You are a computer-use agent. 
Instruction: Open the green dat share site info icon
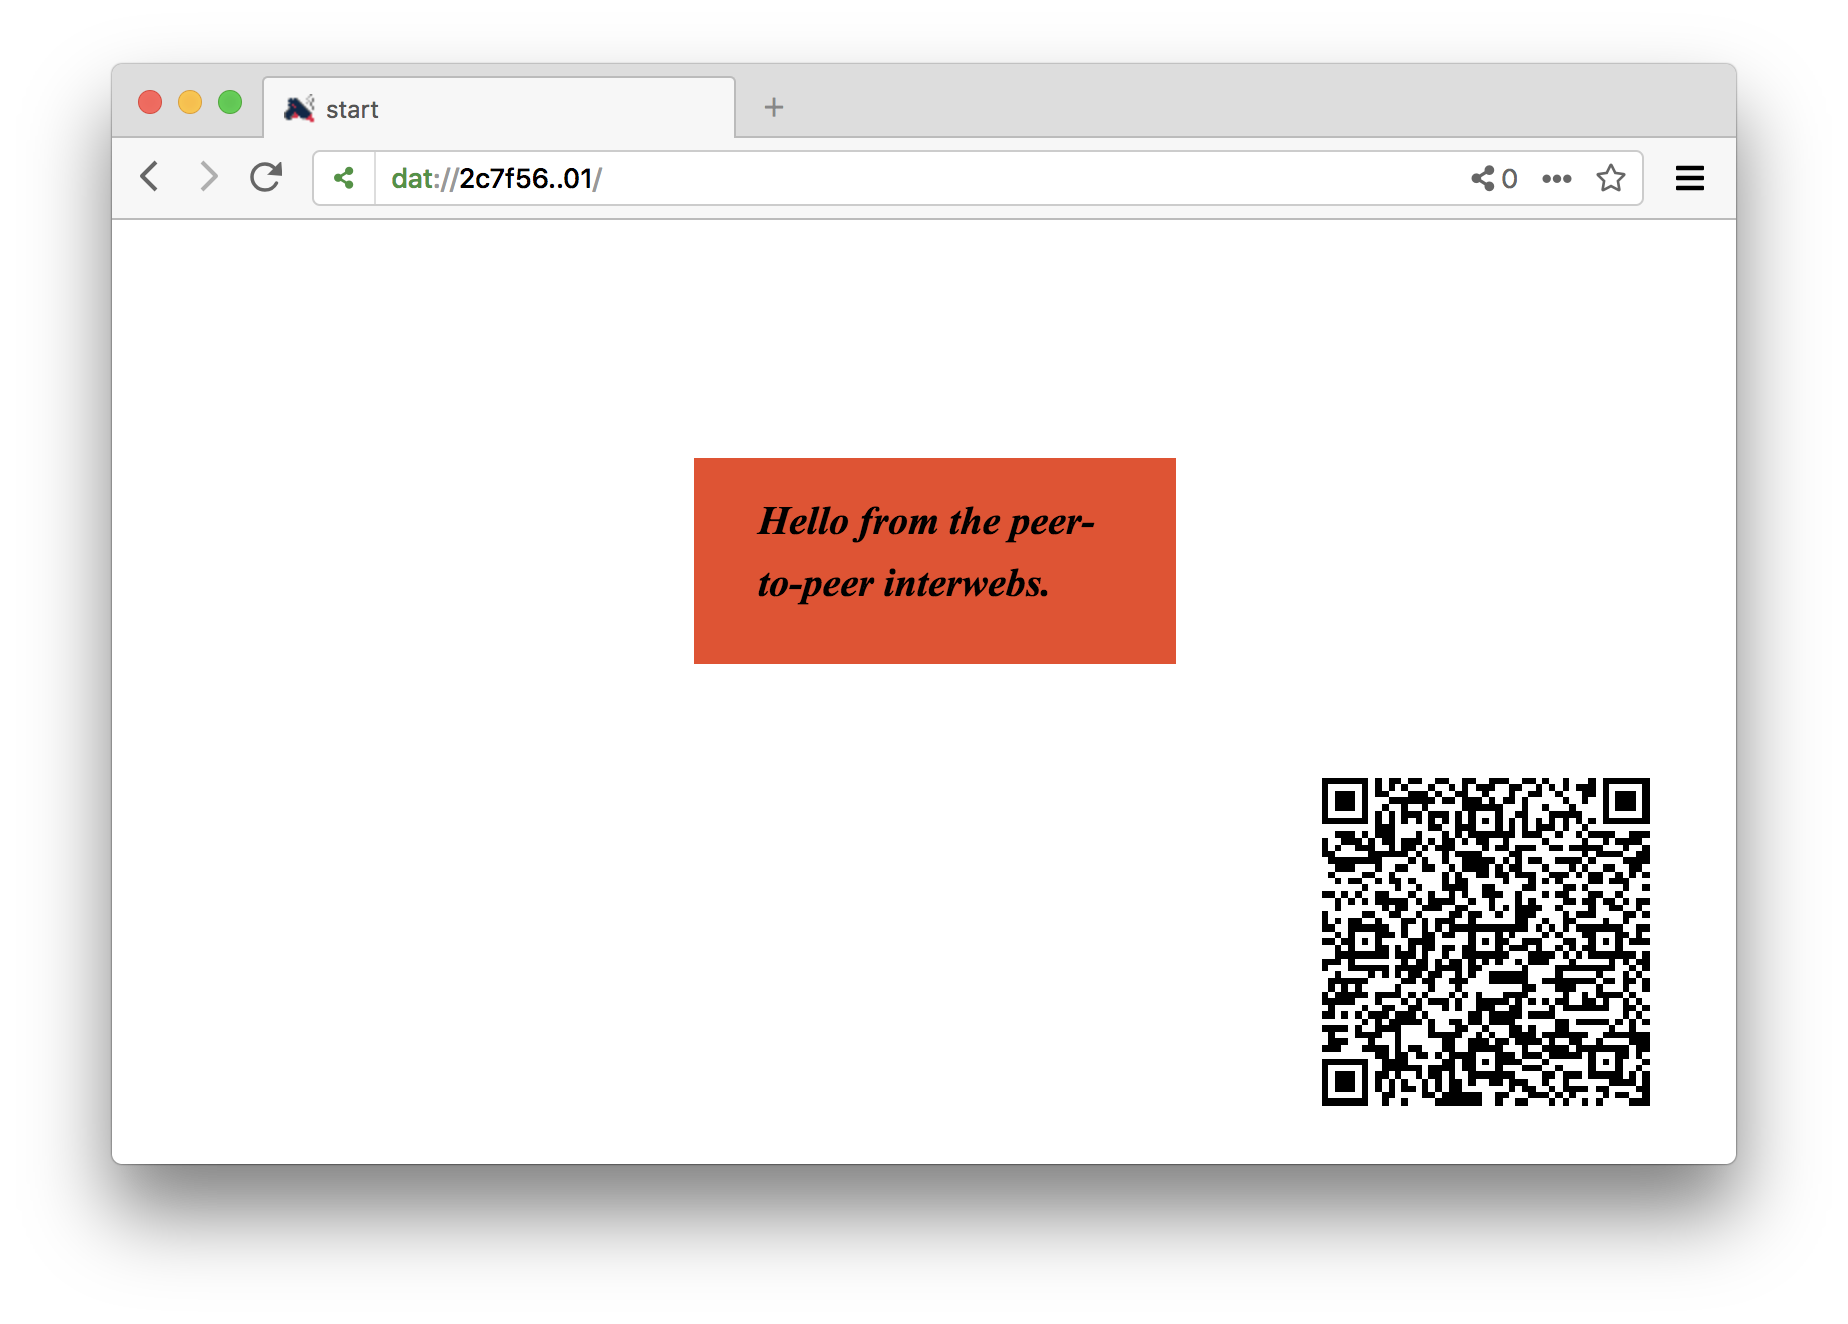click(x=344, y=178)
